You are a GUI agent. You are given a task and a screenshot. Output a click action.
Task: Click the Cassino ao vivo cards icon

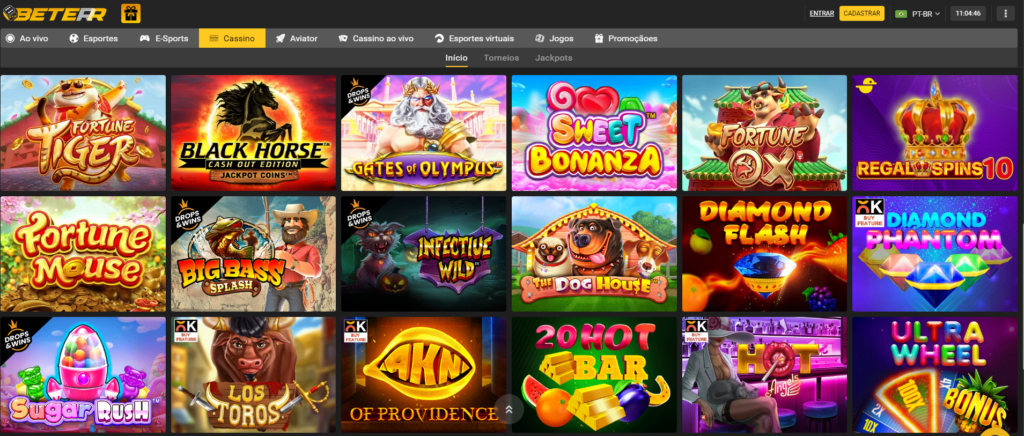[343, 39]
